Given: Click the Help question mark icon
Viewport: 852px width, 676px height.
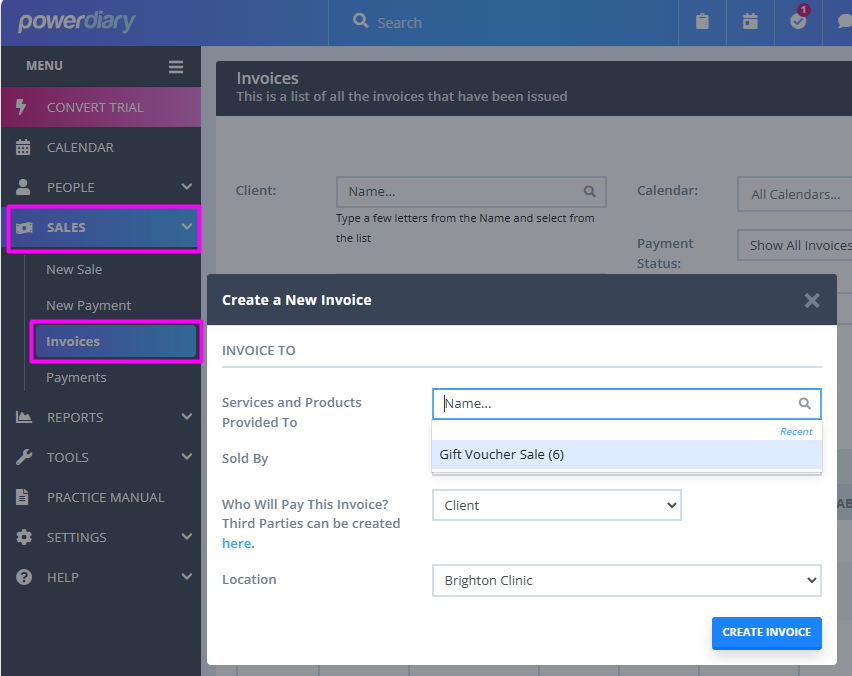Looking at the screenshot, I should (x=23, y=577).
